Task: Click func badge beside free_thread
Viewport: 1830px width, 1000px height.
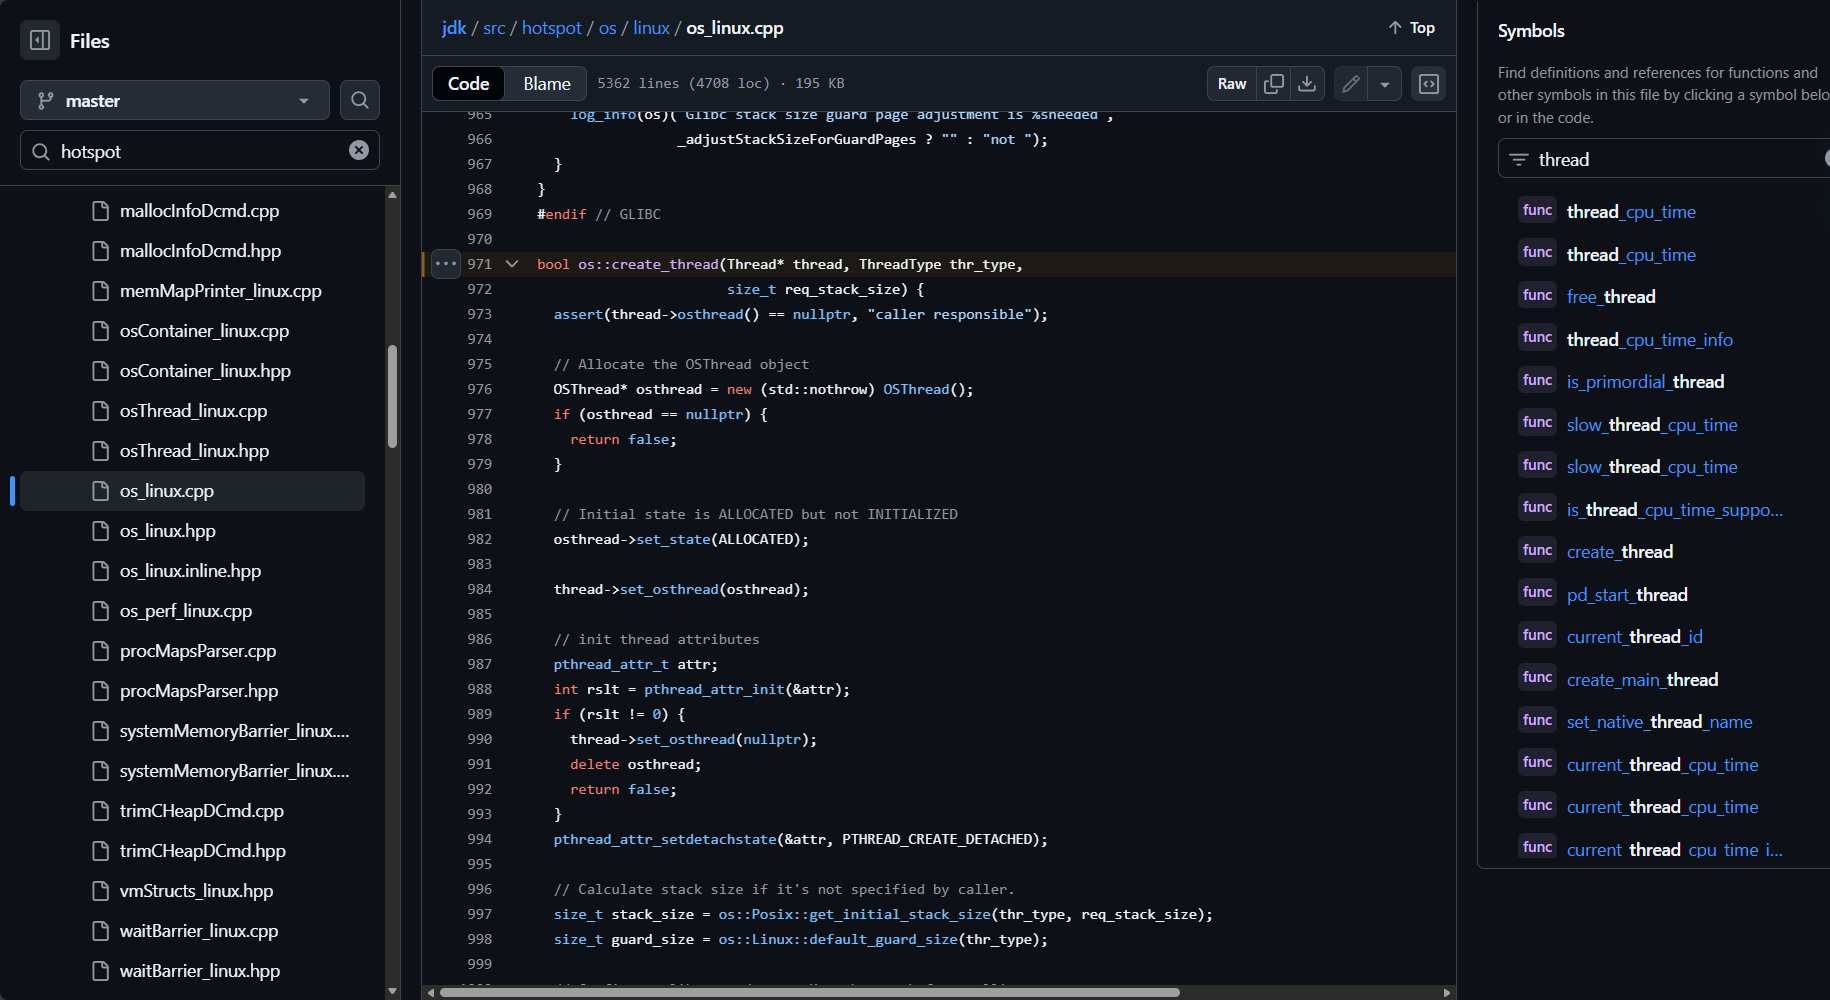Action: pos(1537,295)
